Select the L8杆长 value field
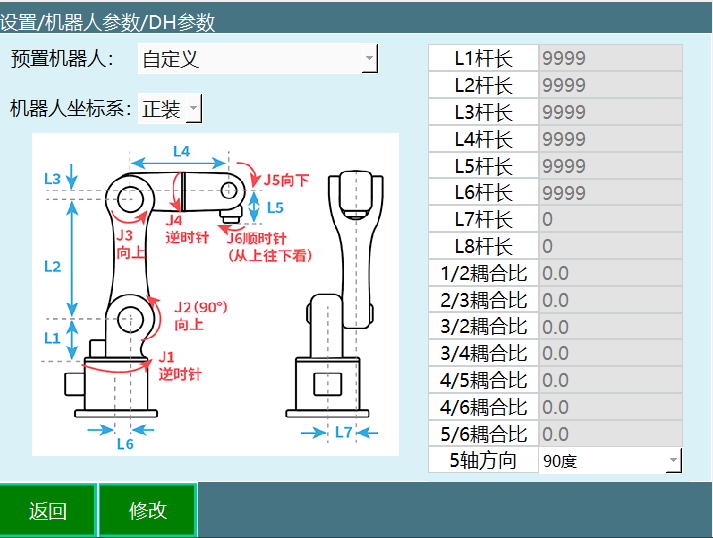Image resolution: width=713 pixels, height=538 pixels. 610,246
